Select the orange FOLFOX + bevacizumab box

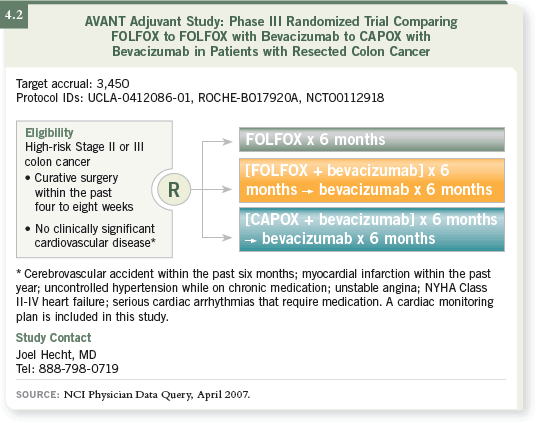click(x=372, y=180)
